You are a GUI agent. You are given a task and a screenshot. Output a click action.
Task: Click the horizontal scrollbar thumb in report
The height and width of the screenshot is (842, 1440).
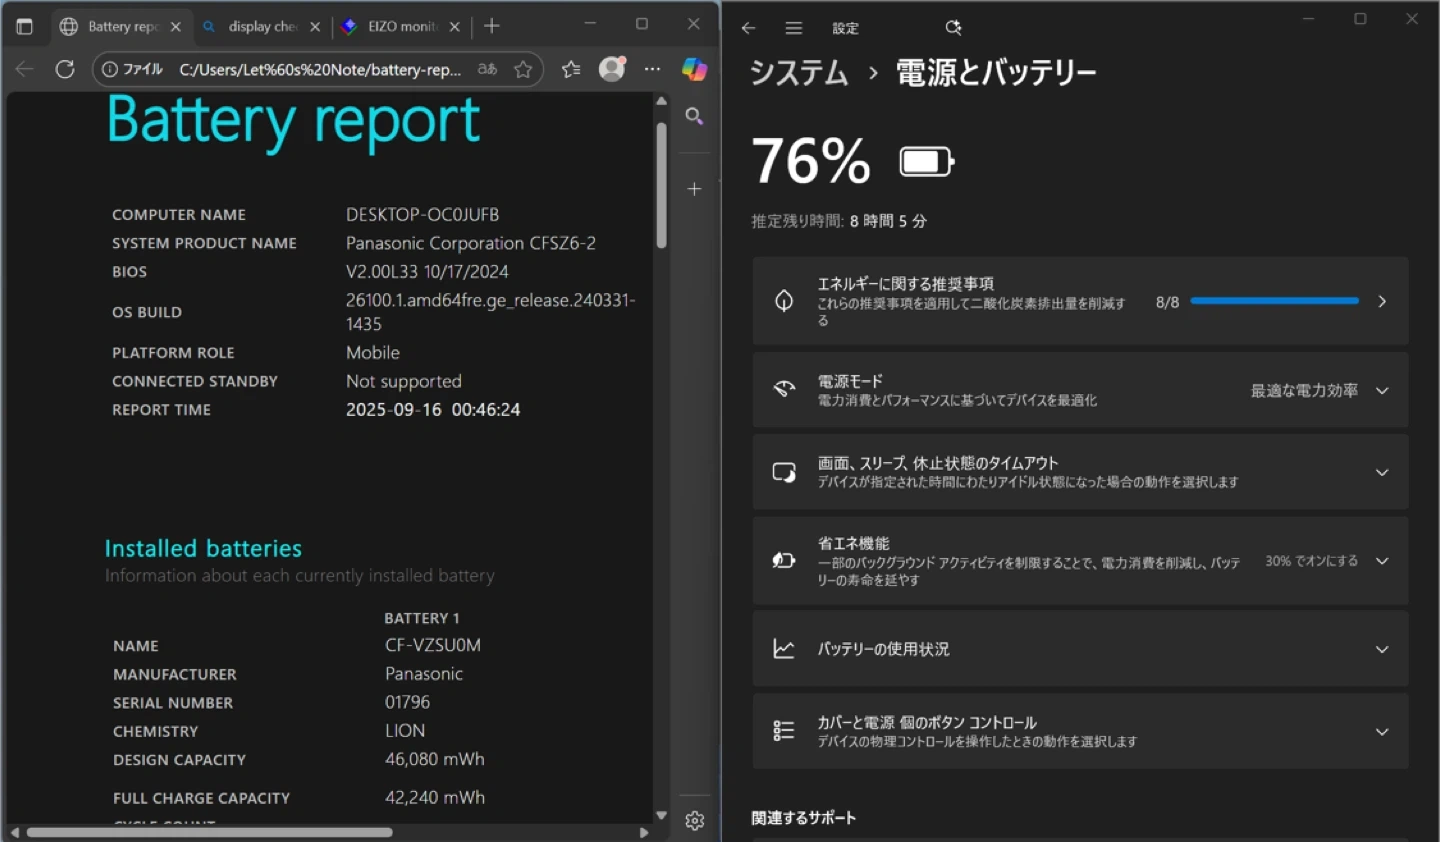pos(209,832)
